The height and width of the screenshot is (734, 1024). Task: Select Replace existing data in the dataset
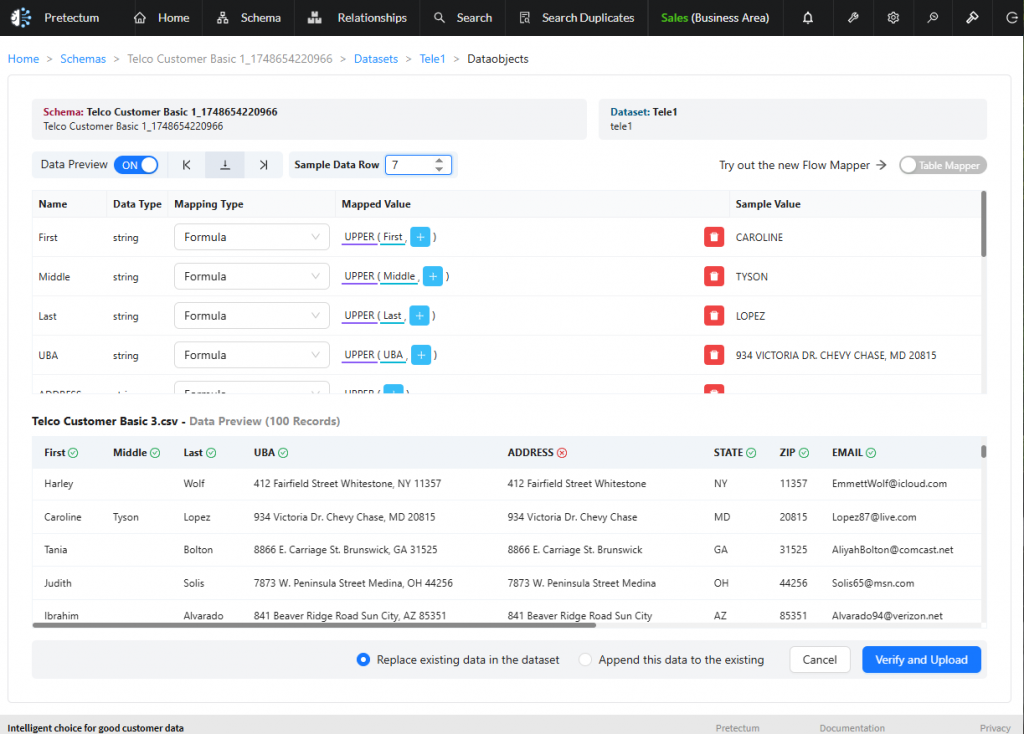(363, 660)
